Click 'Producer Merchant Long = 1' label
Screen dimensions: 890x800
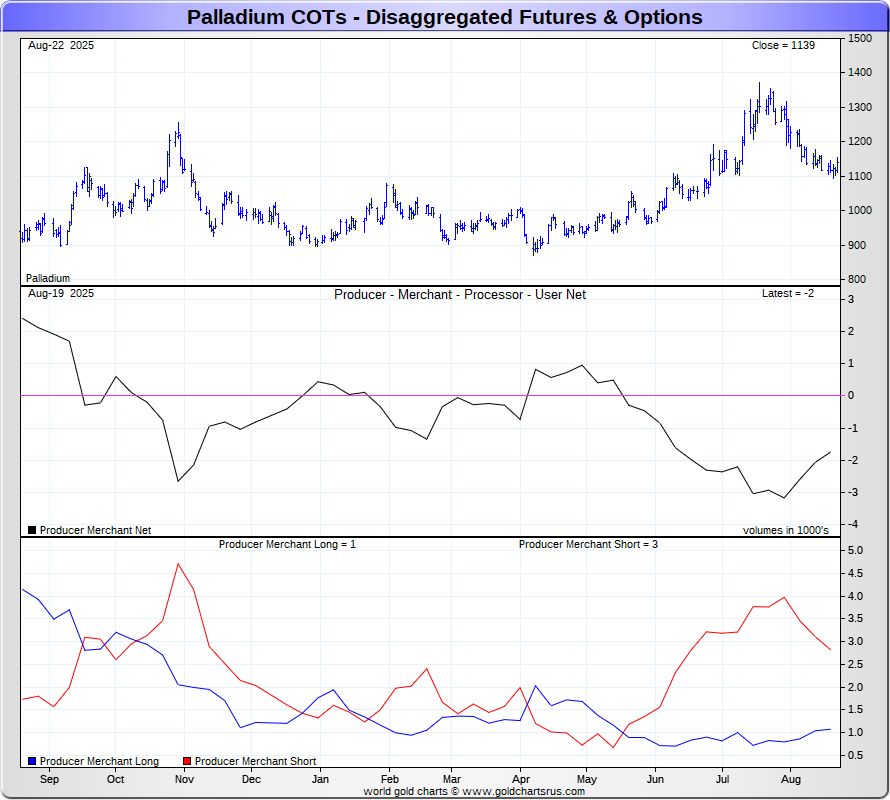[287, 544]
